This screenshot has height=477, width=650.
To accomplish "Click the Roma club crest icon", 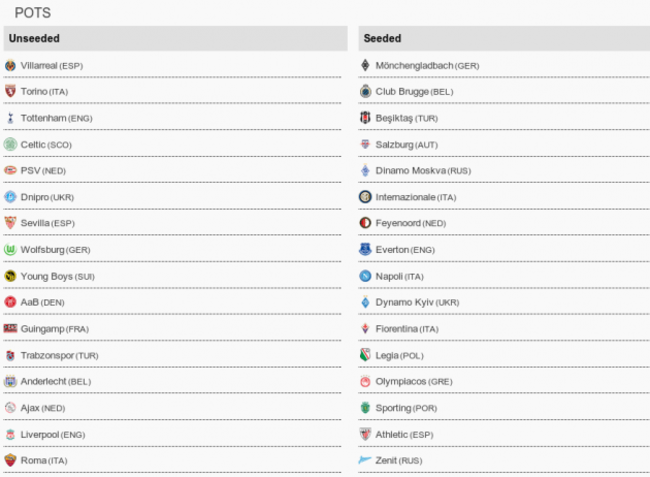I will (x=10, y=461).
